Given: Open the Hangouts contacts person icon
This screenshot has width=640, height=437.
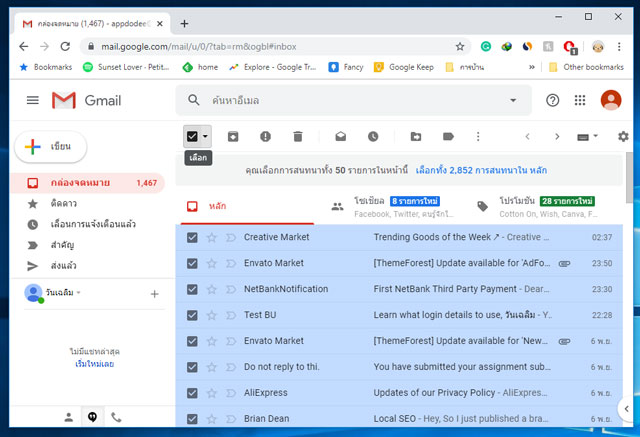Looking at the screenshot, I should 69,417.
